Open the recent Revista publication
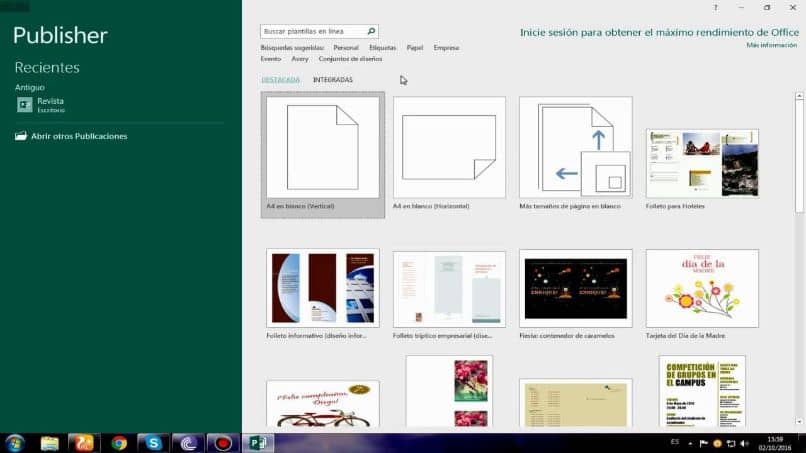Viewport: 806px width, 453px height. coord(50,104)
